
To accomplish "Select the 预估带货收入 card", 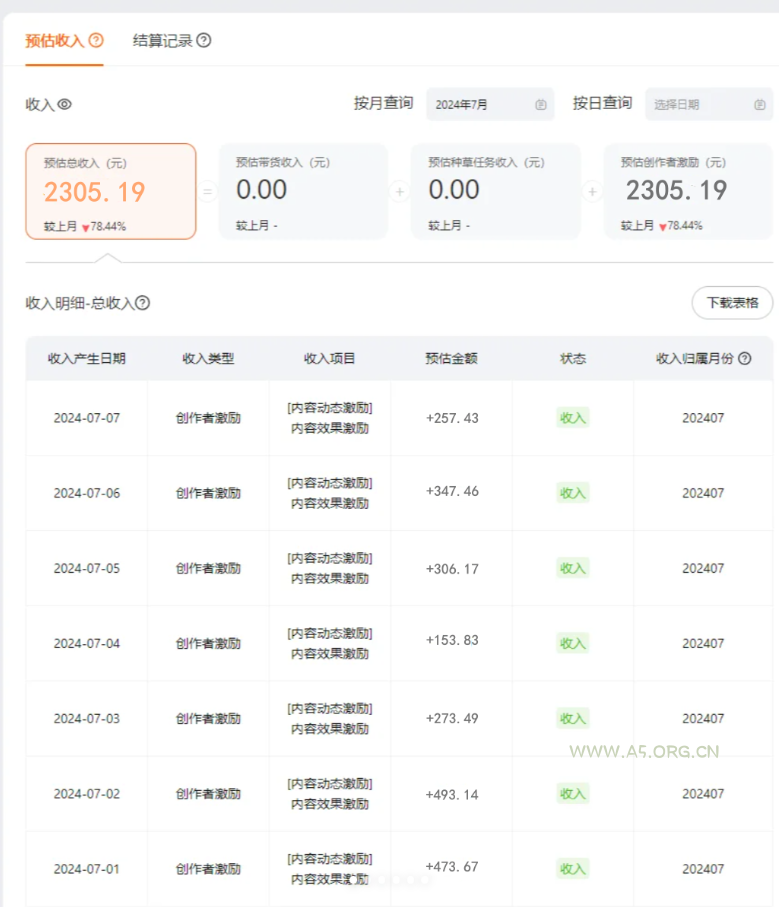I will click(303, 192).
